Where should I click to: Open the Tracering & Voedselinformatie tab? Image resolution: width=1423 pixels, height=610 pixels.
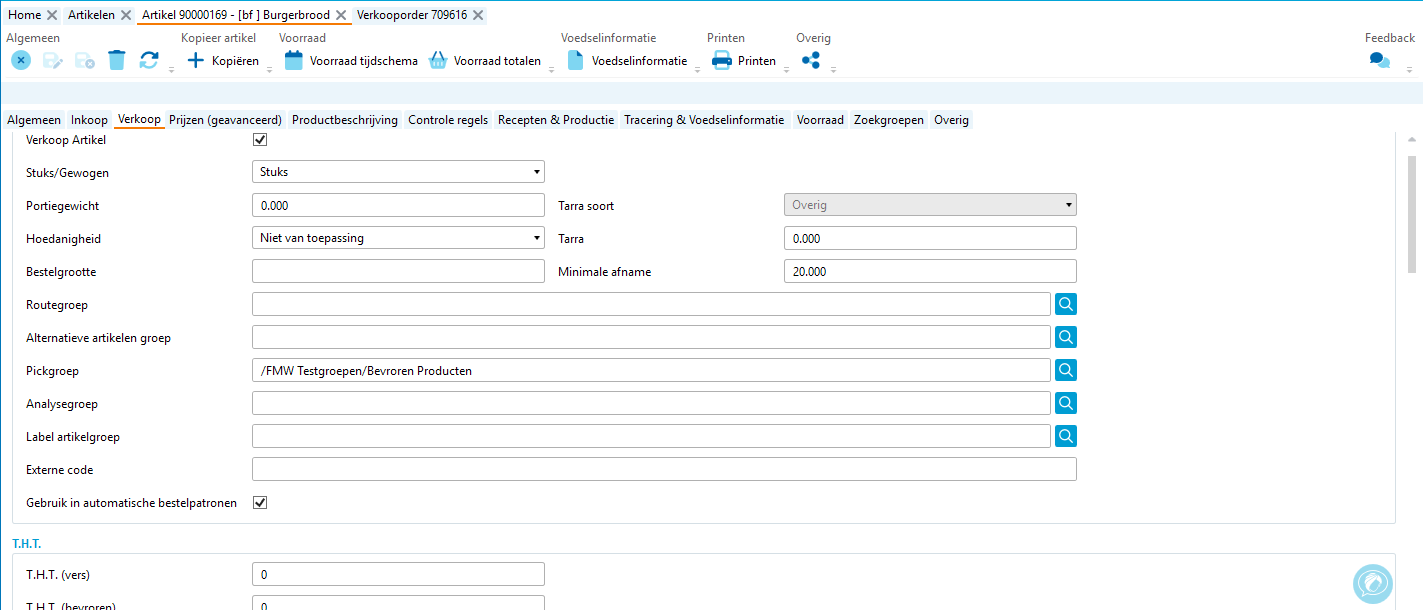(704, 120)
